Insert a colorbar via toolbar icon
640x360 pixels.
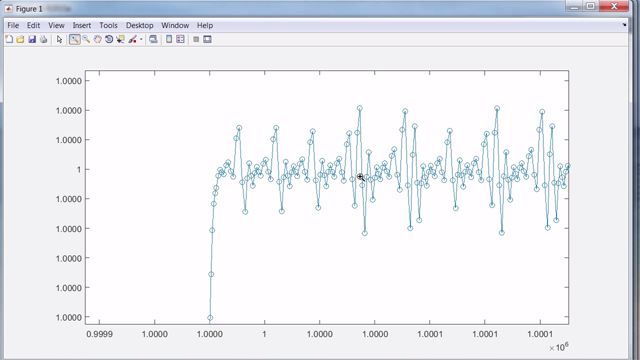tap(169, 39)
